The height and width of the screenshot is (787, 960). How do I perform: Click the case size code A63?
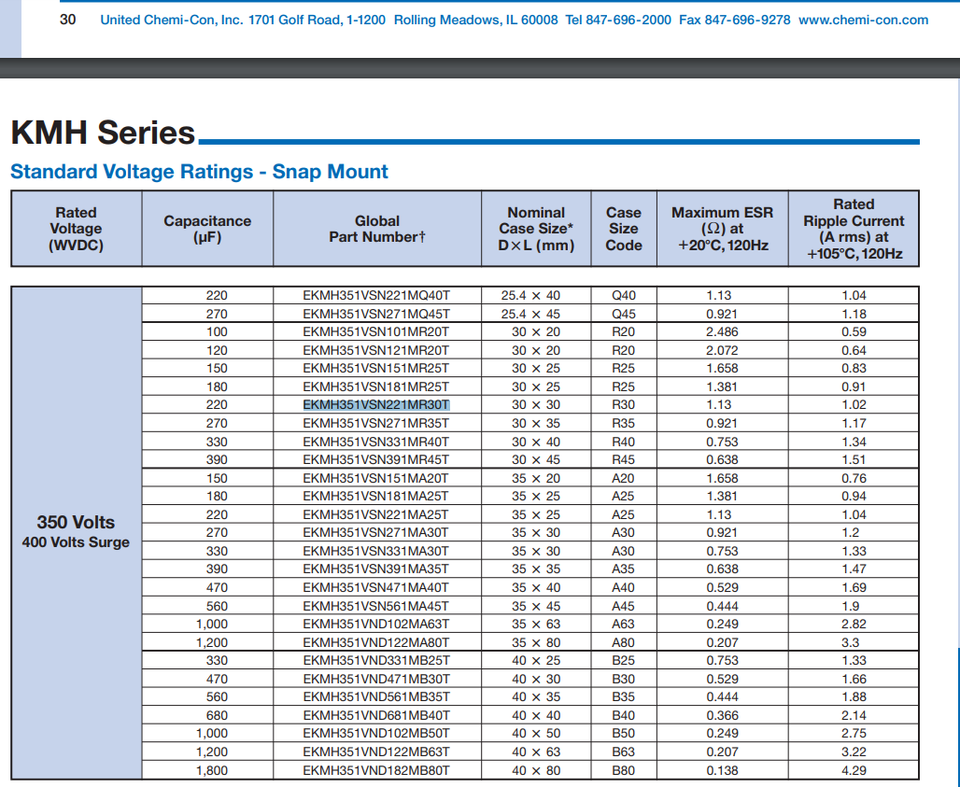click(x=623, y=624)
